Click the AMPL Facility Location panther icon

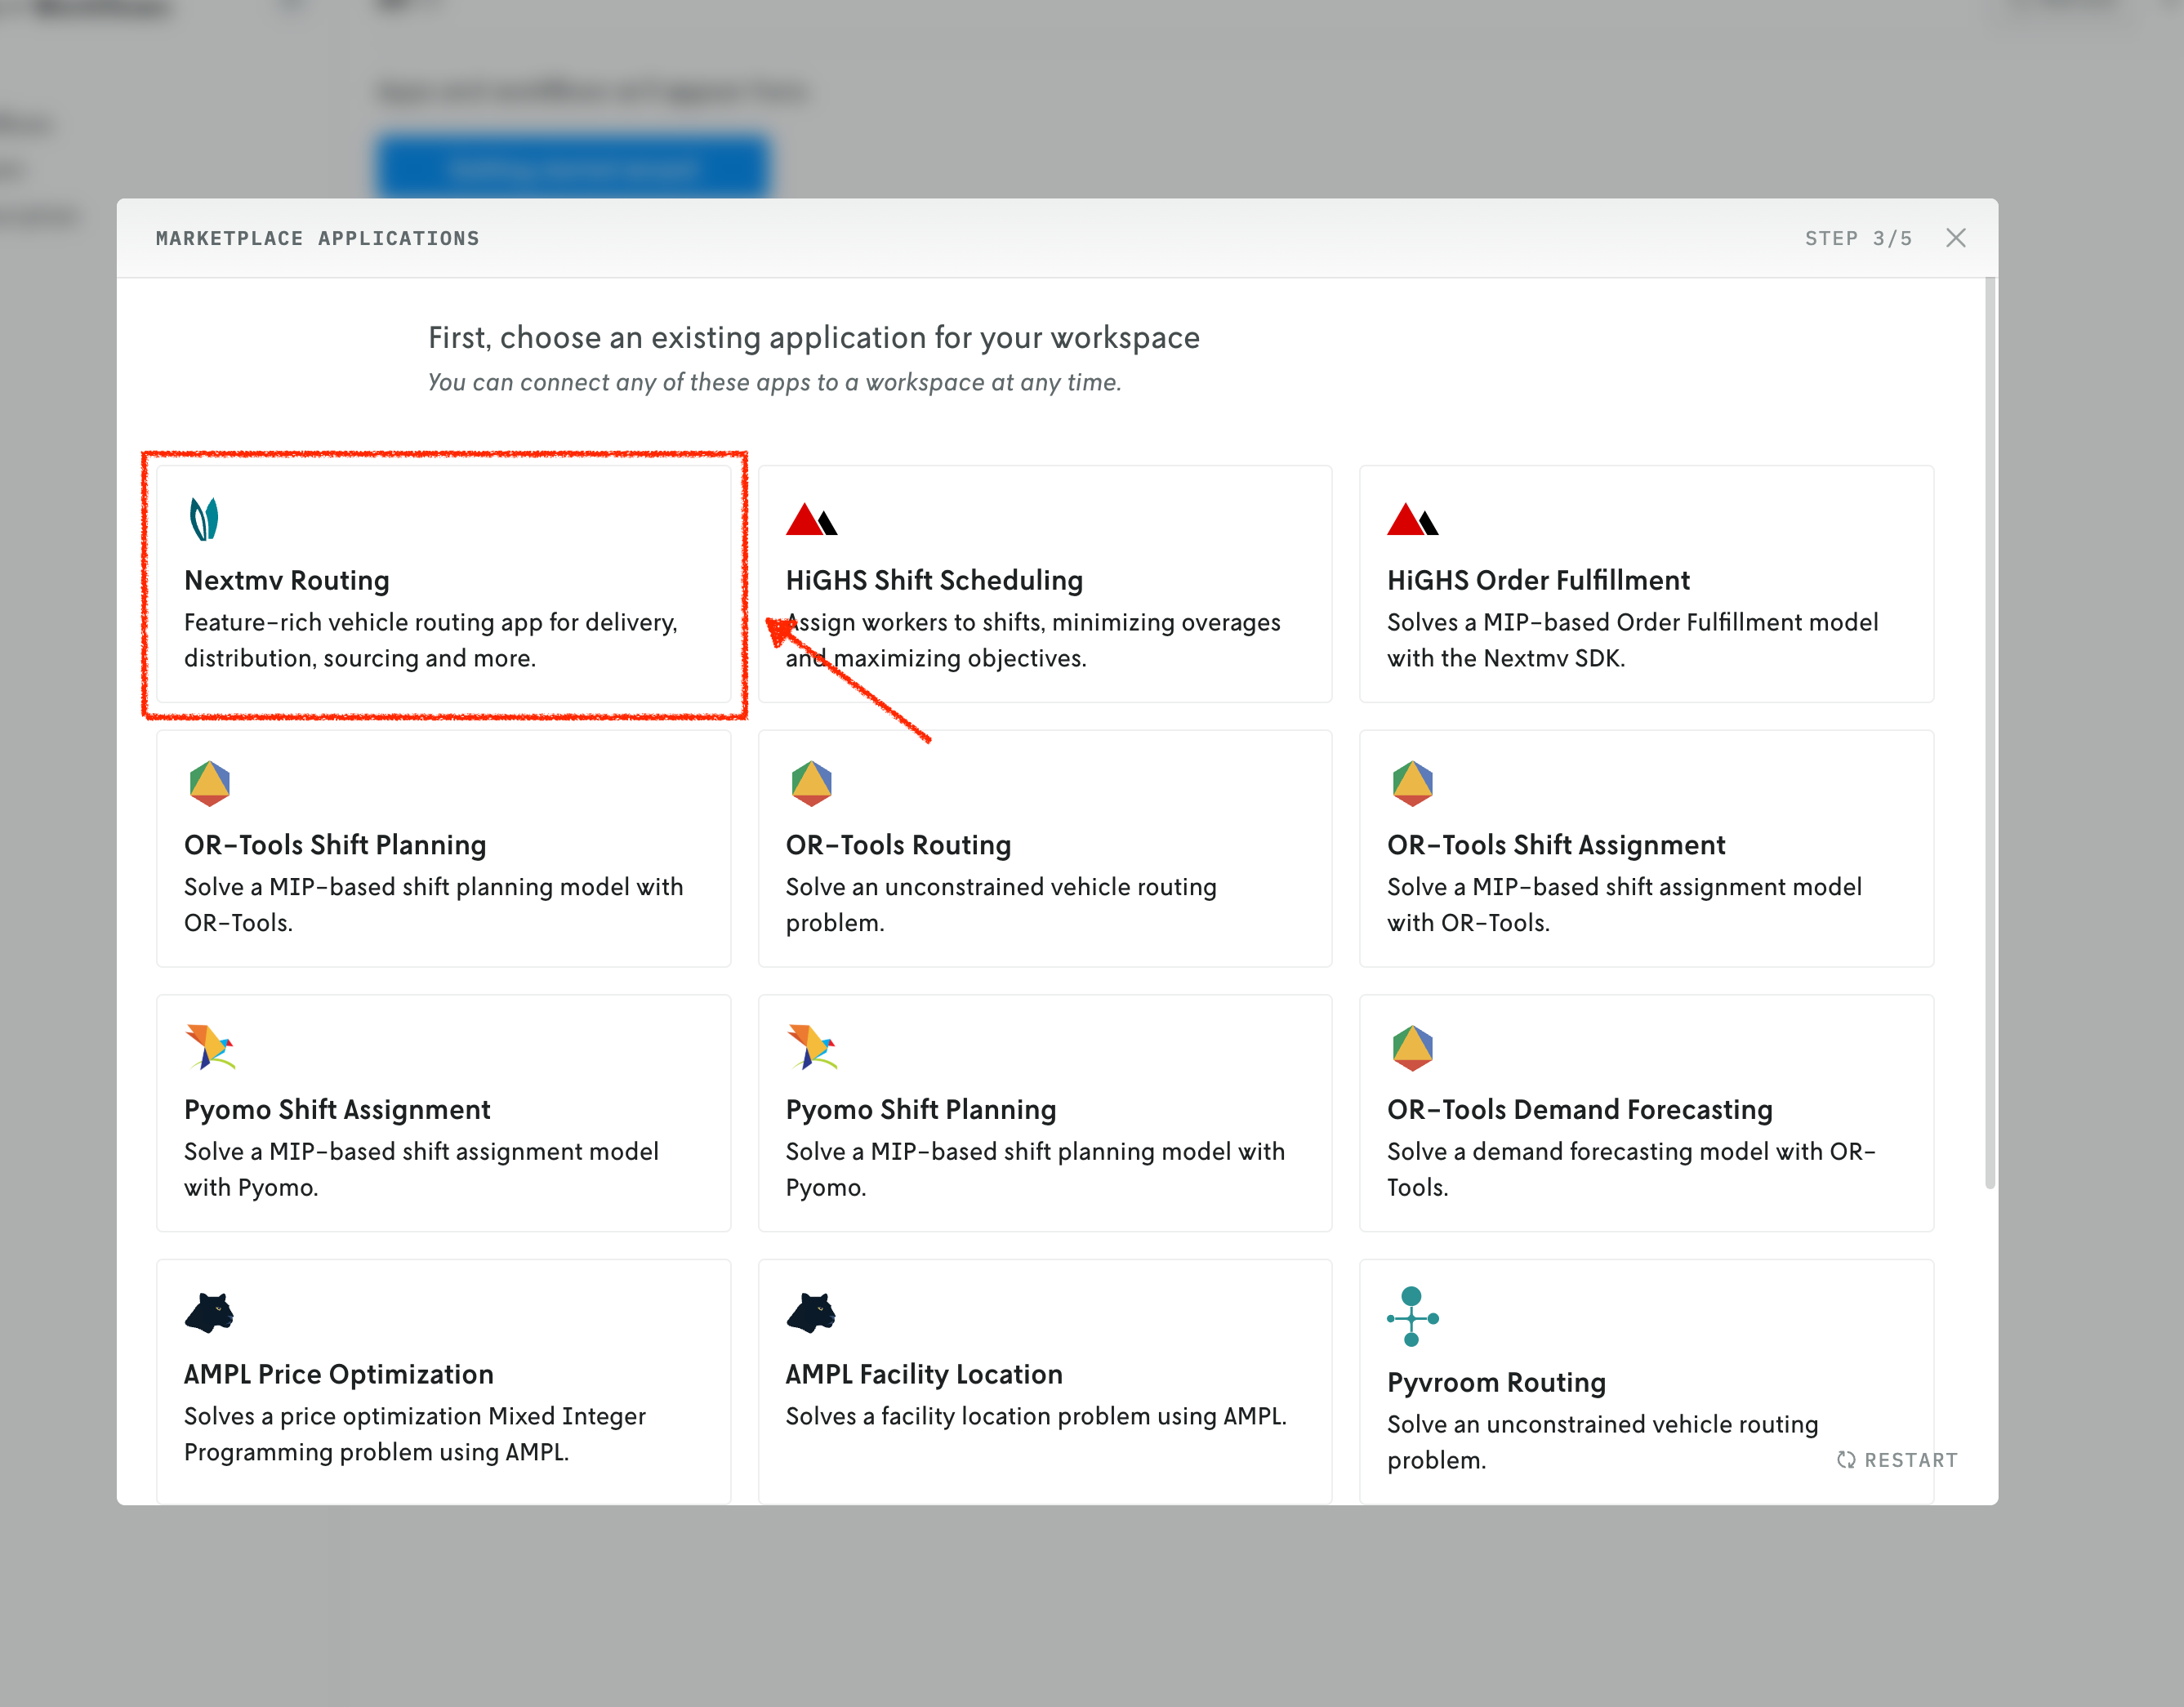click(x=811, y=1312)
